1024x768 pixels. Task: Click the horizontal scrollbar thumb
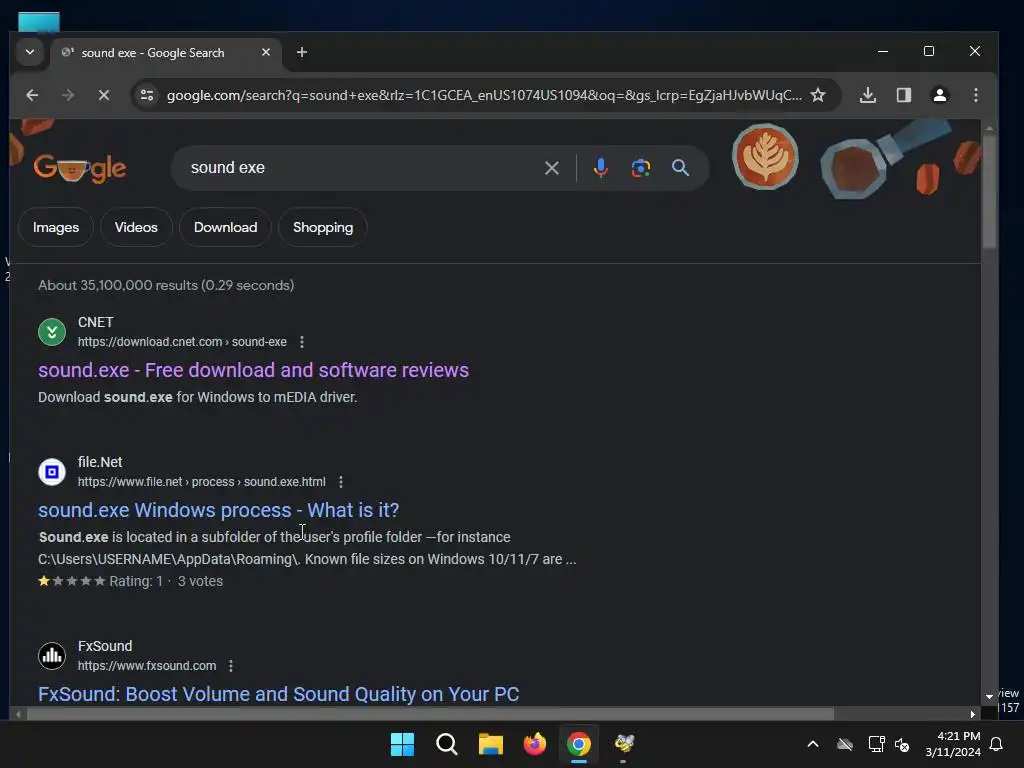tap(430, 714)
